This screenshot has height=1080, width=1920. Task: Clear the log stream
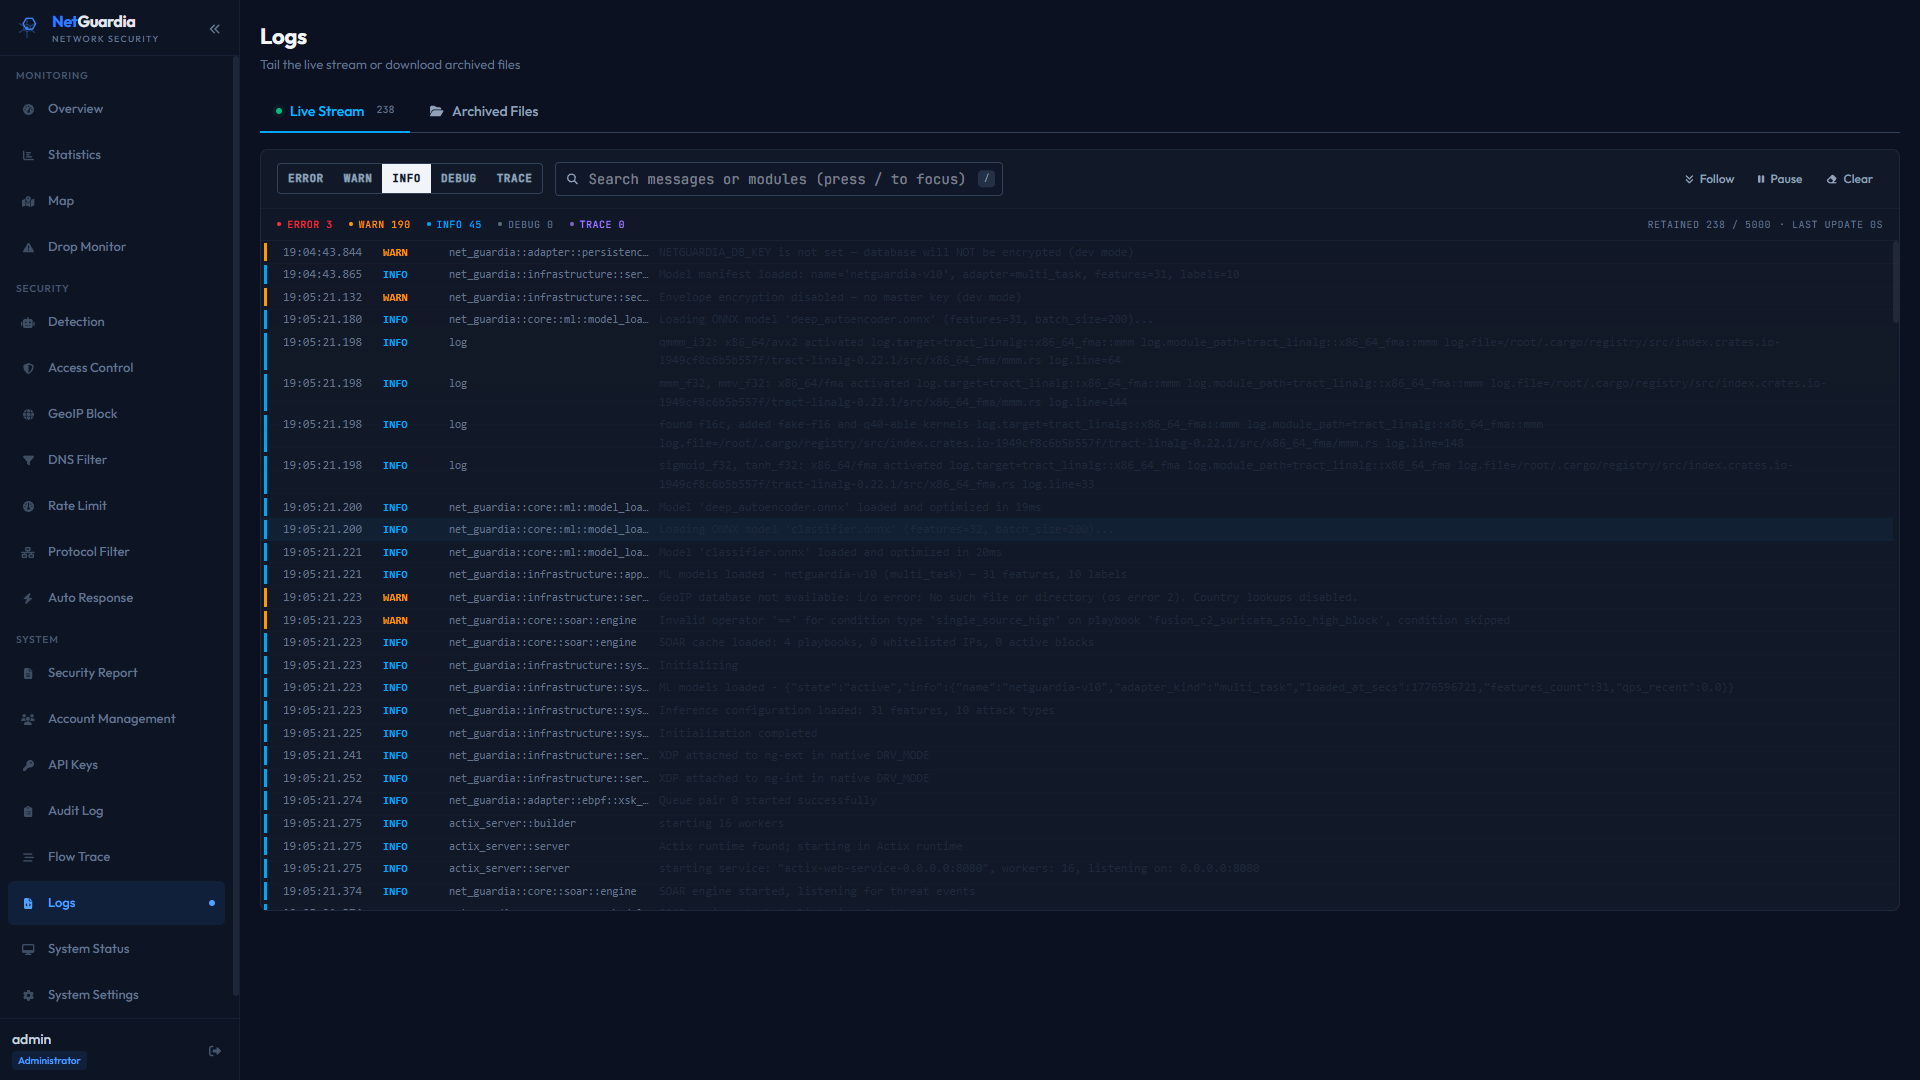click(1849, 179)
